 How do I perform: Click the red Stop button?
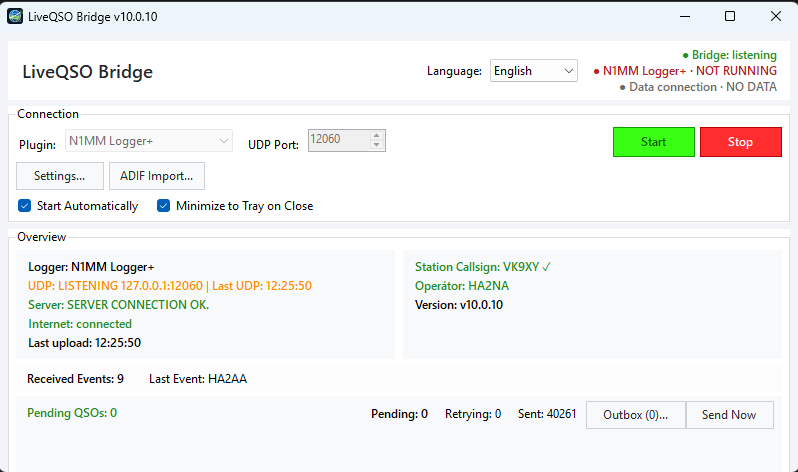740,142
